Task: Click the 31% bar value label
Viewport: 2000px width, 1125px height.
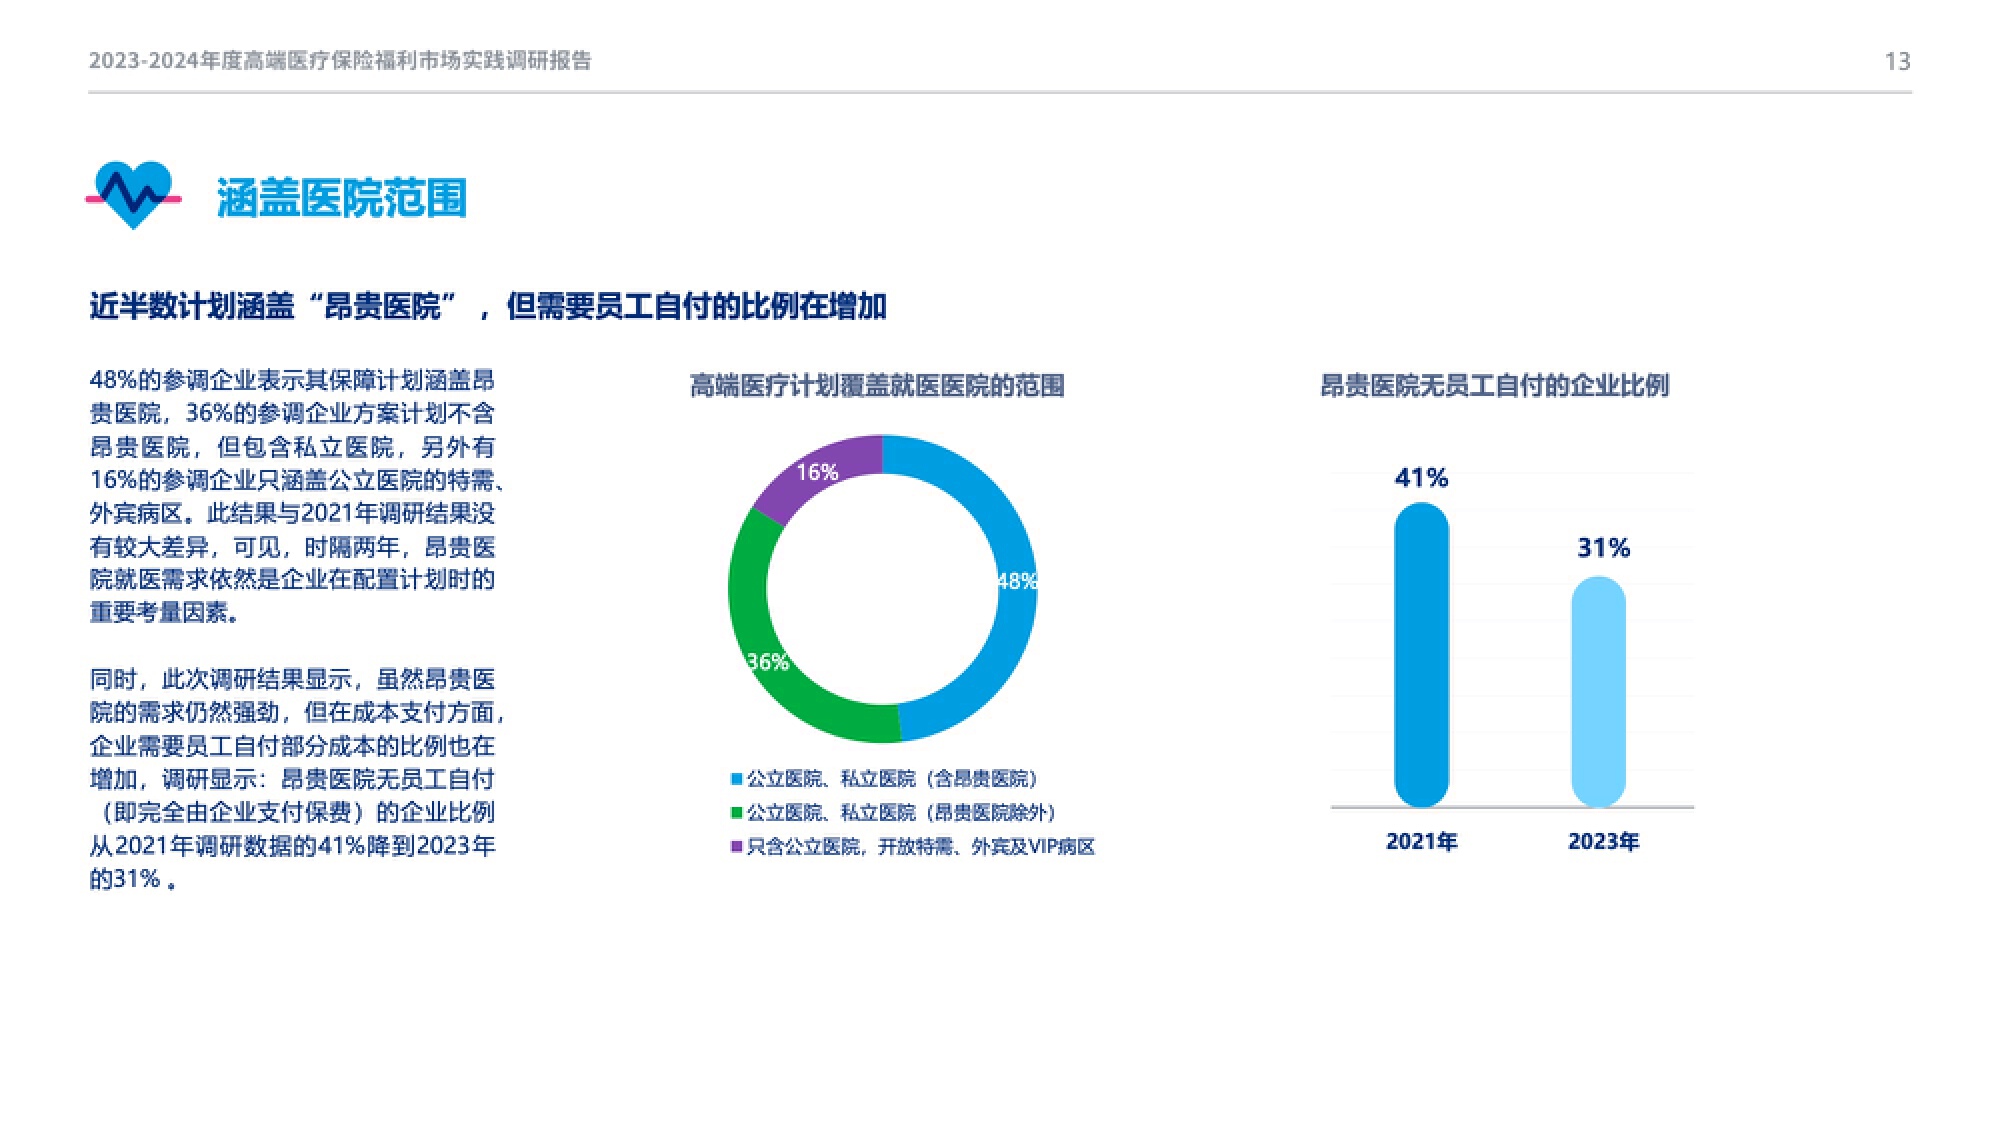Action: pos(1603,548)
